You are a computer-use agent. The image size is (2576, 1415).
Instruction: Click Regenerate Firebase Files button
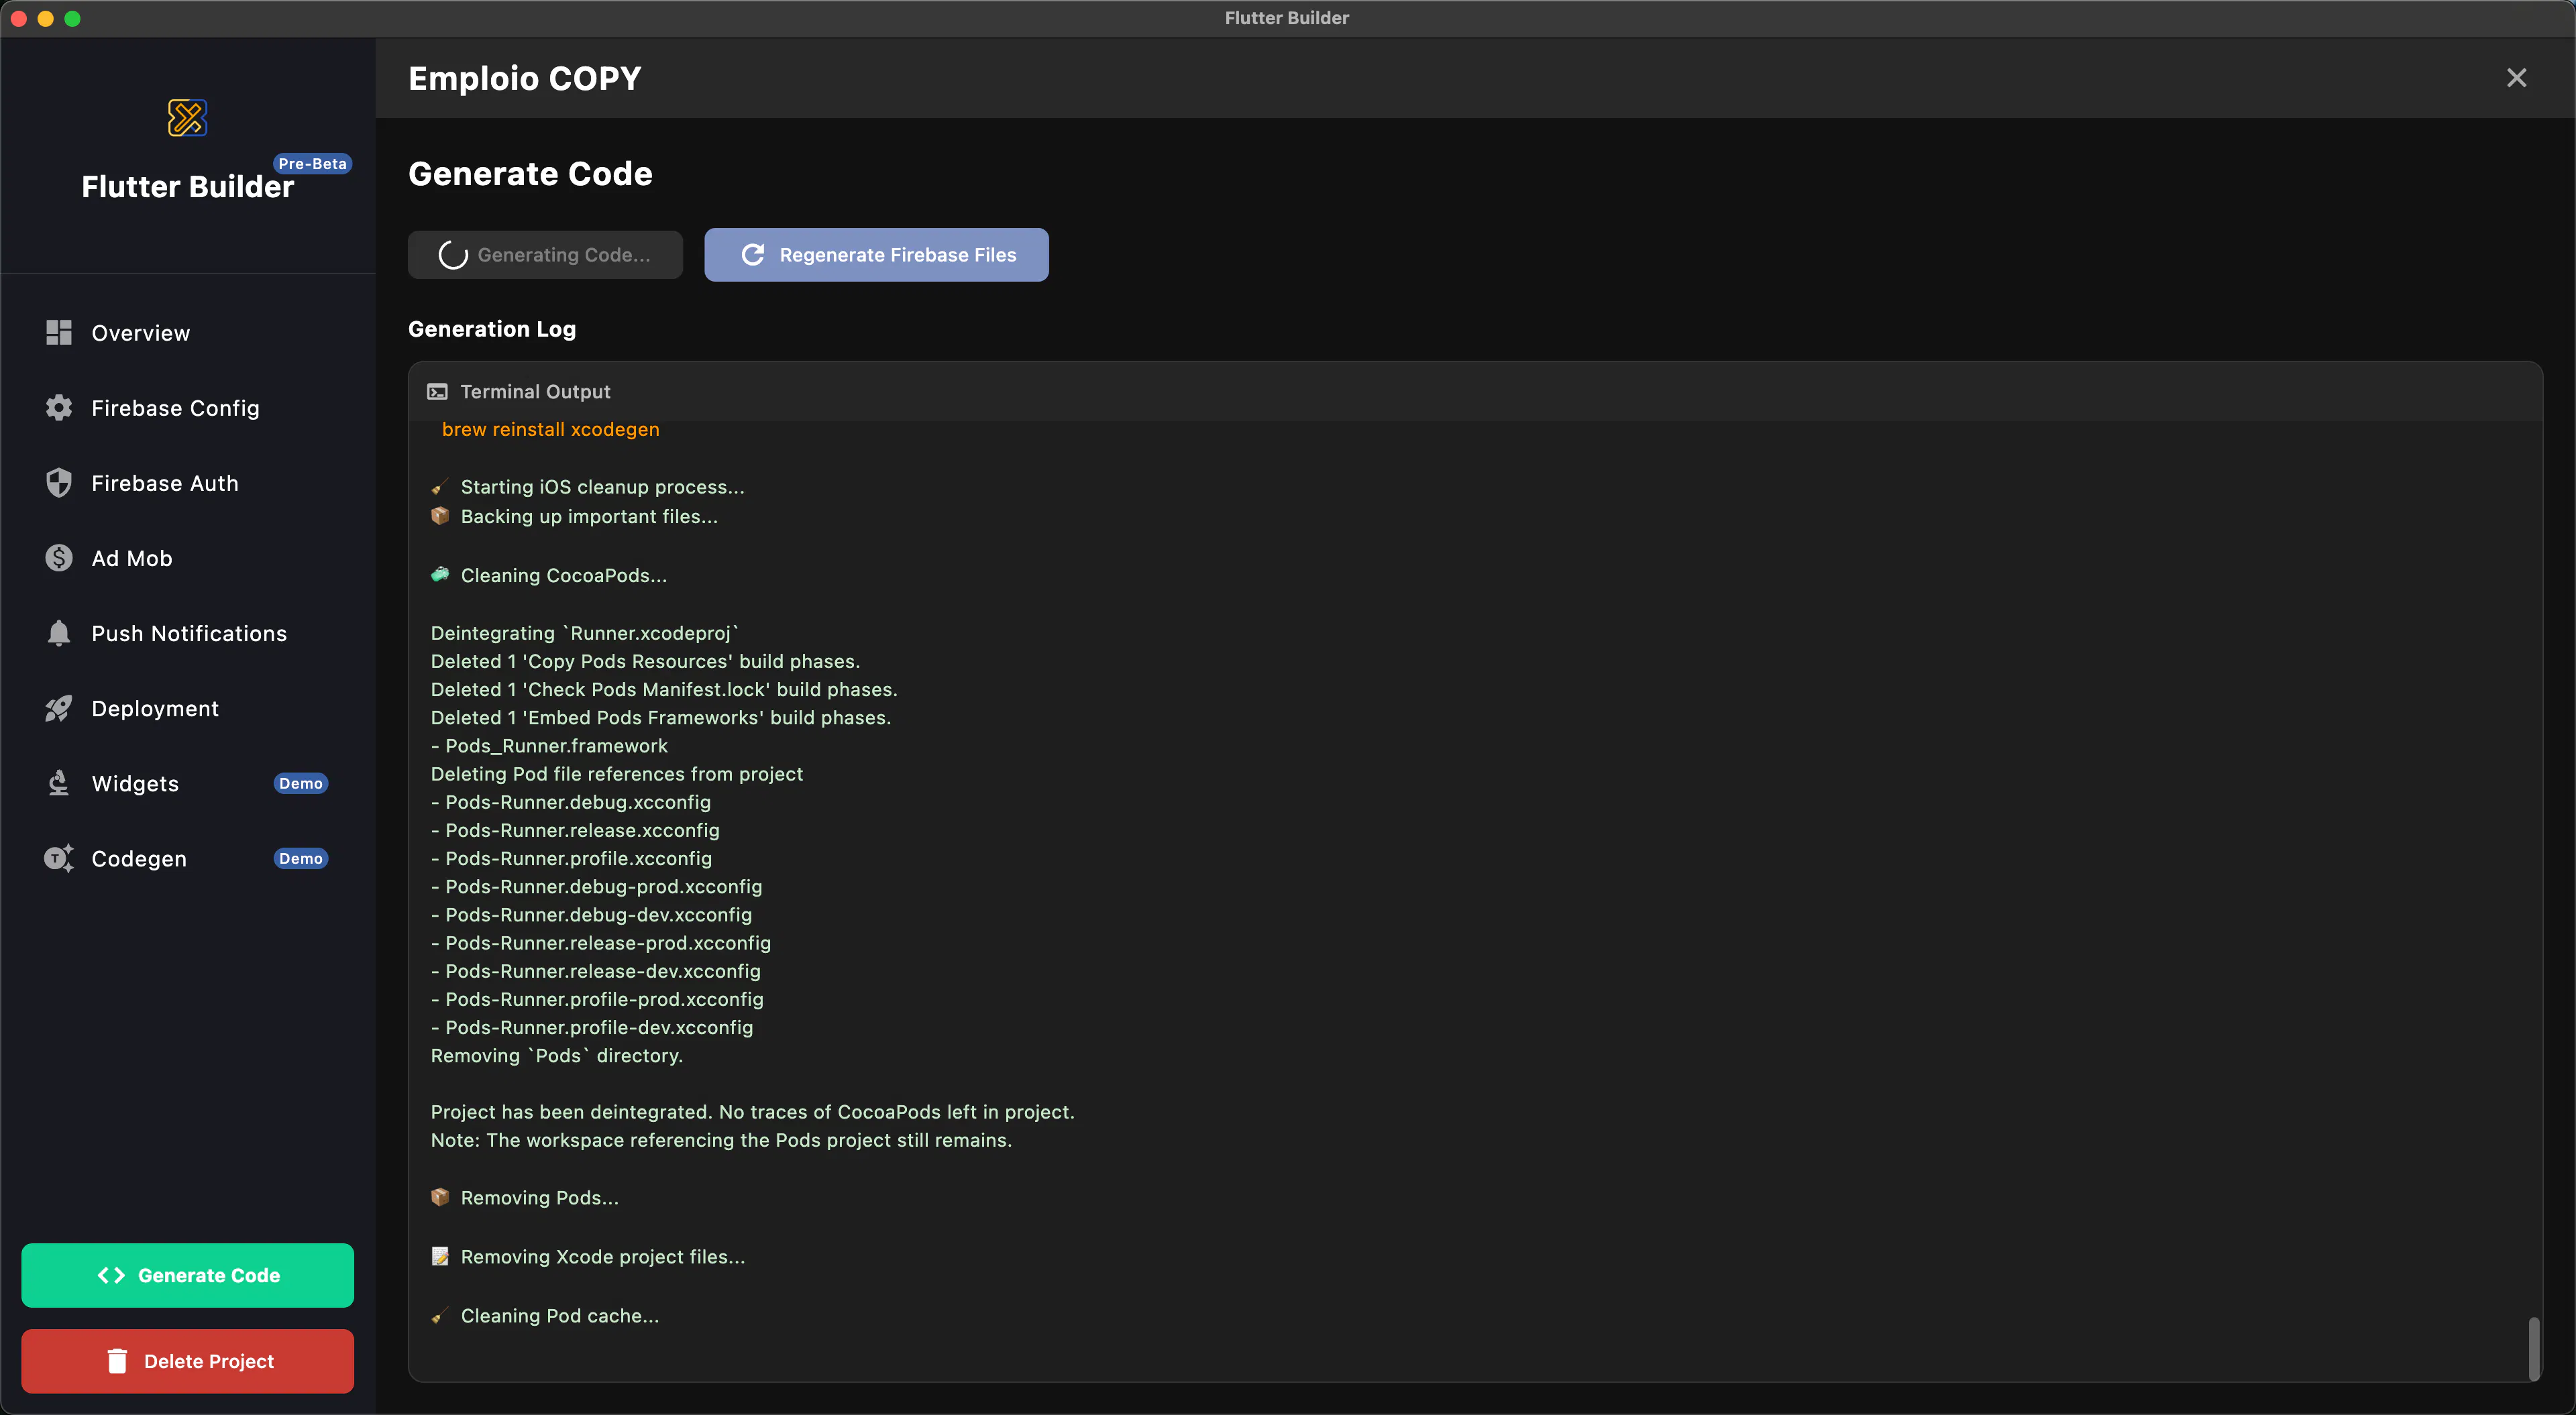coord(876,255)
